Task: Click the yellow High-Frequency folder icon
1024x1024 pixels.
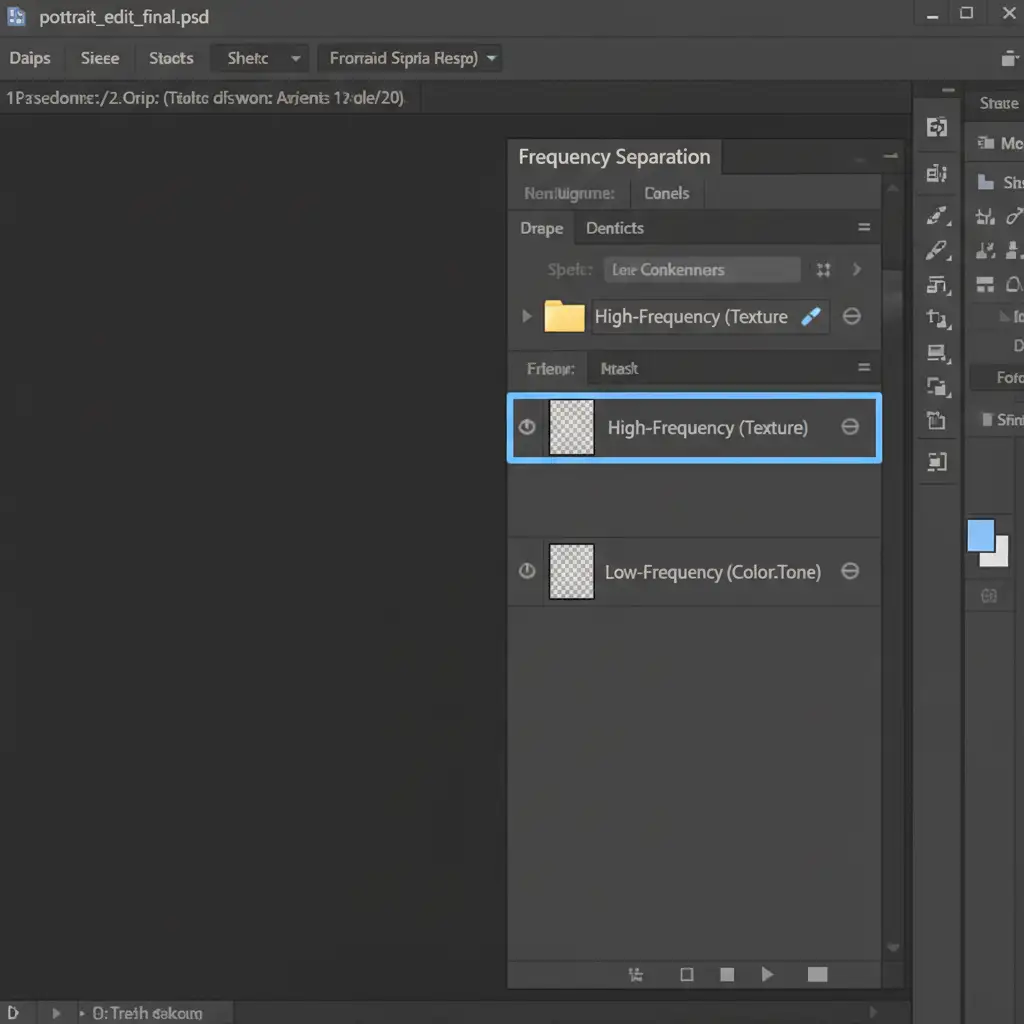Action: (564, 317)
